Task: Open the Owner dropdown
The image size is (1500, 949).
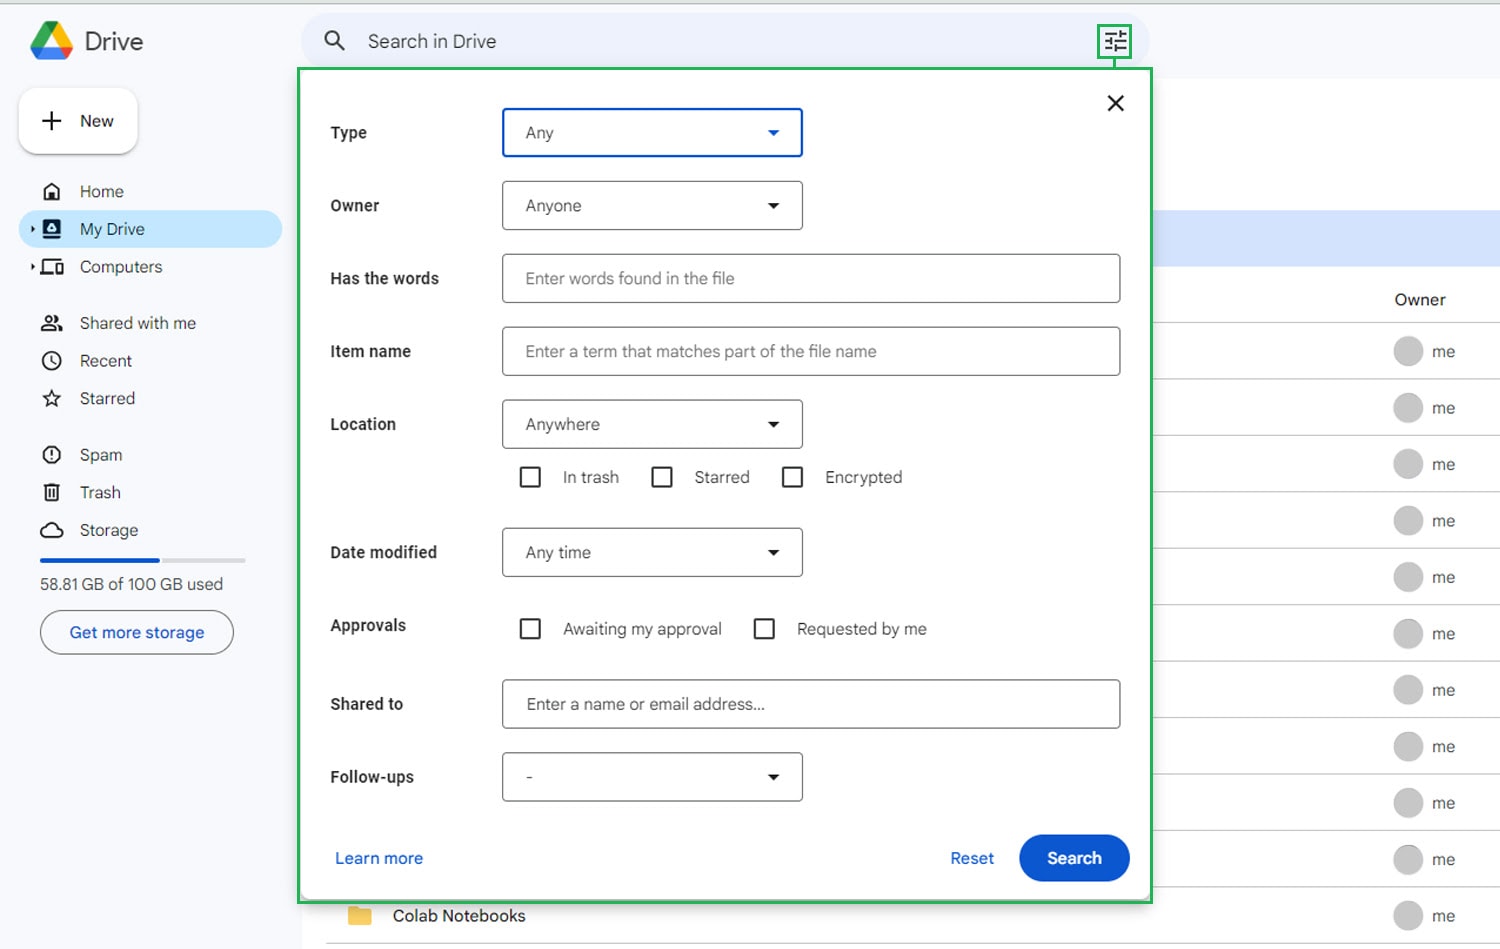Action: (651, 205)
